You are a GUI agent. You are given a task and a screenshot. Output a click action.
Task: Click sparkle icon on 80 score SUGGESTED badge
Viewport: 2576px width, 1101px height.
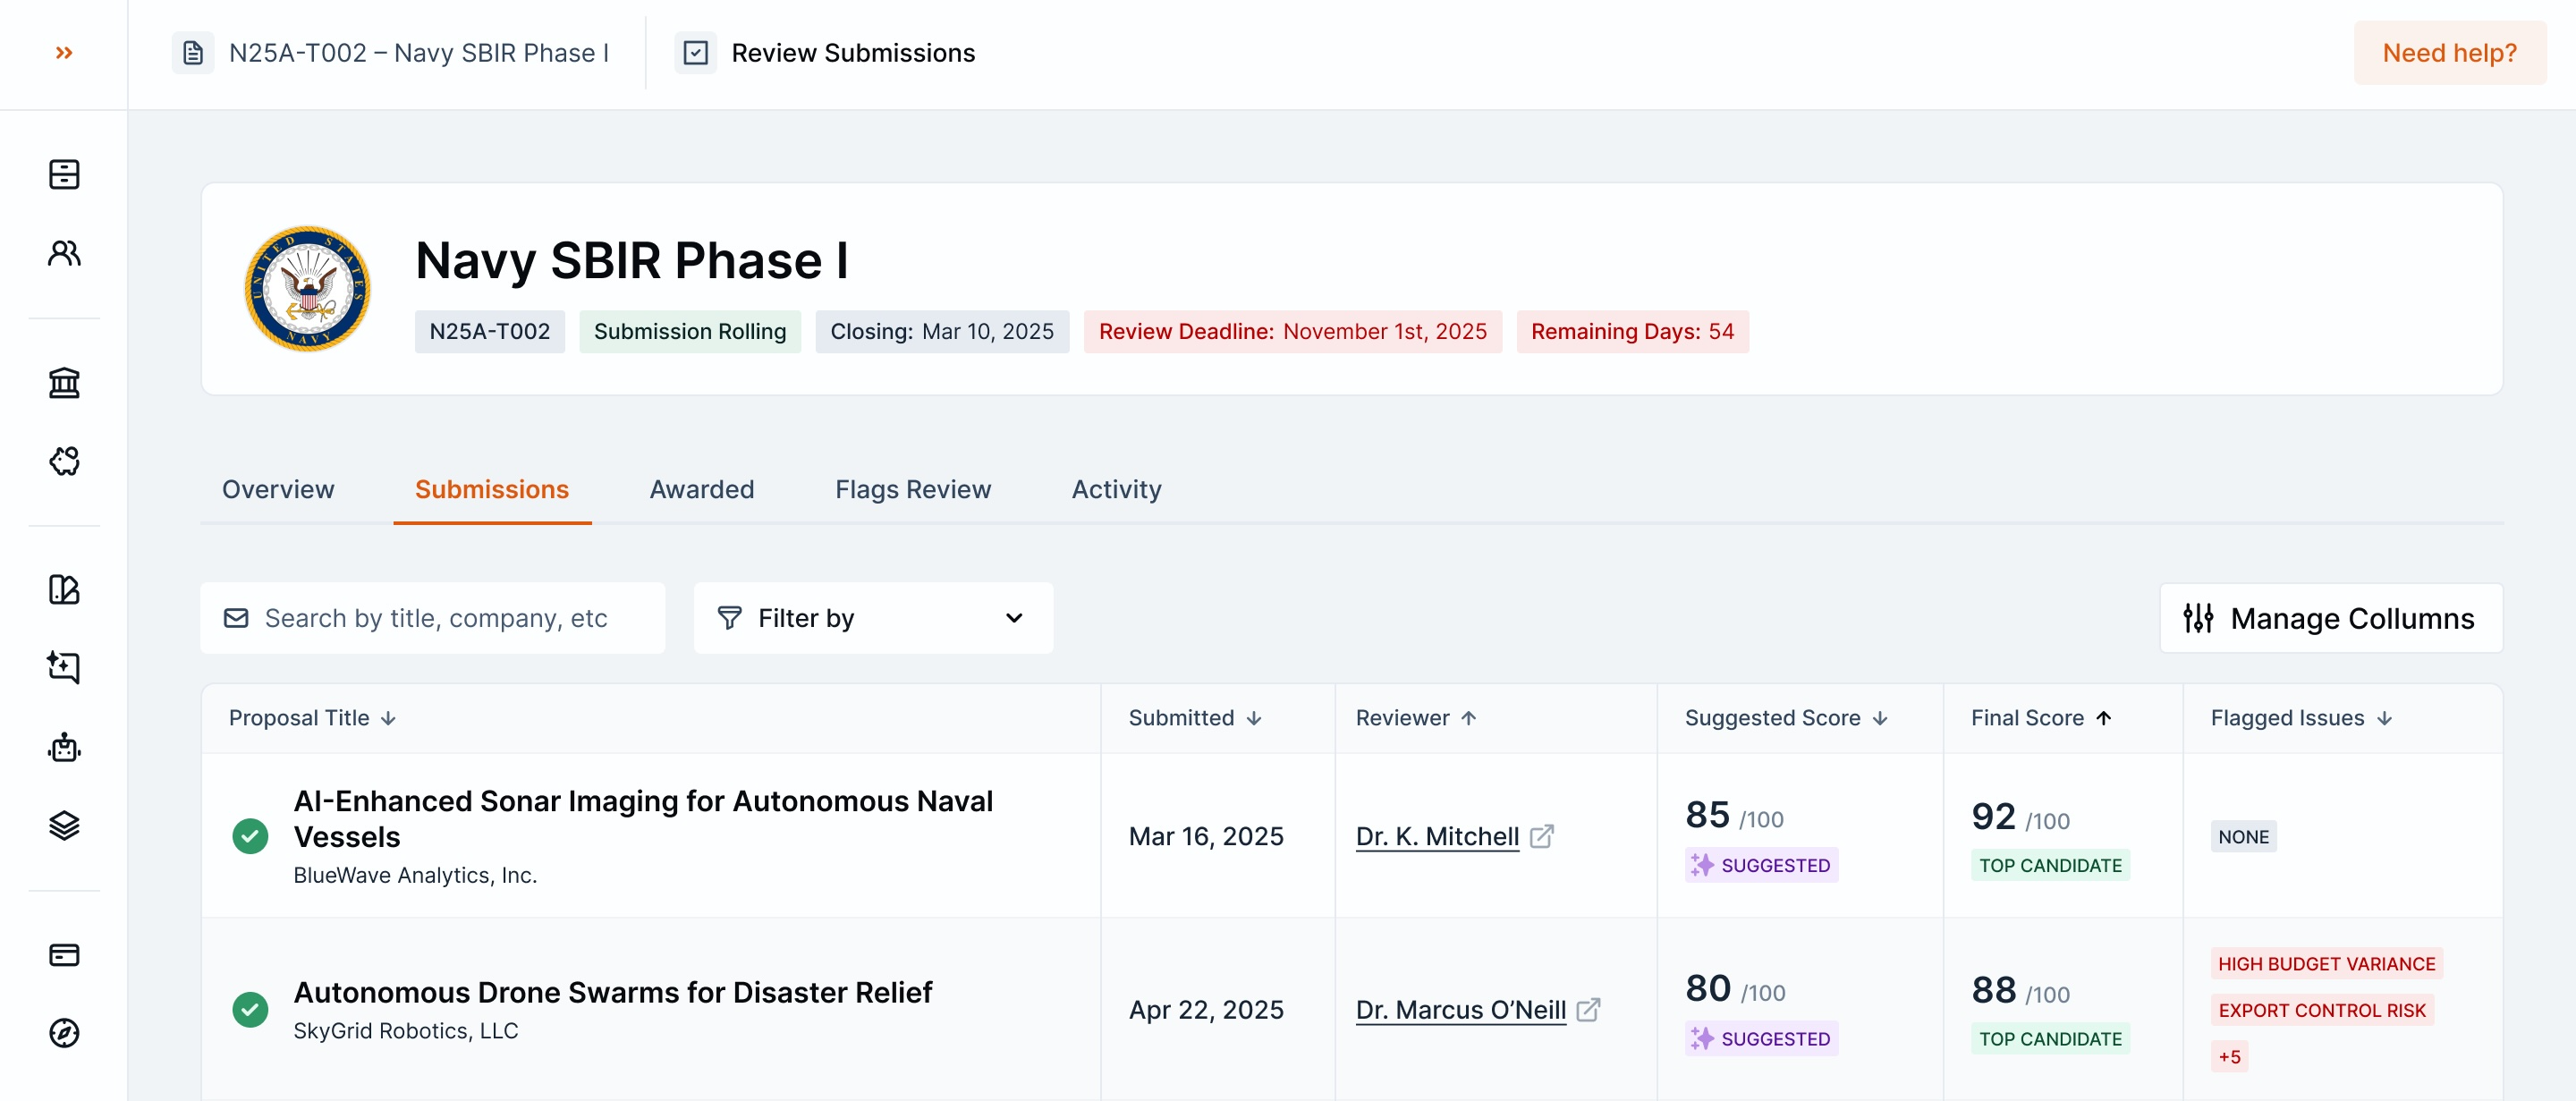[x=1702, y=1039]
